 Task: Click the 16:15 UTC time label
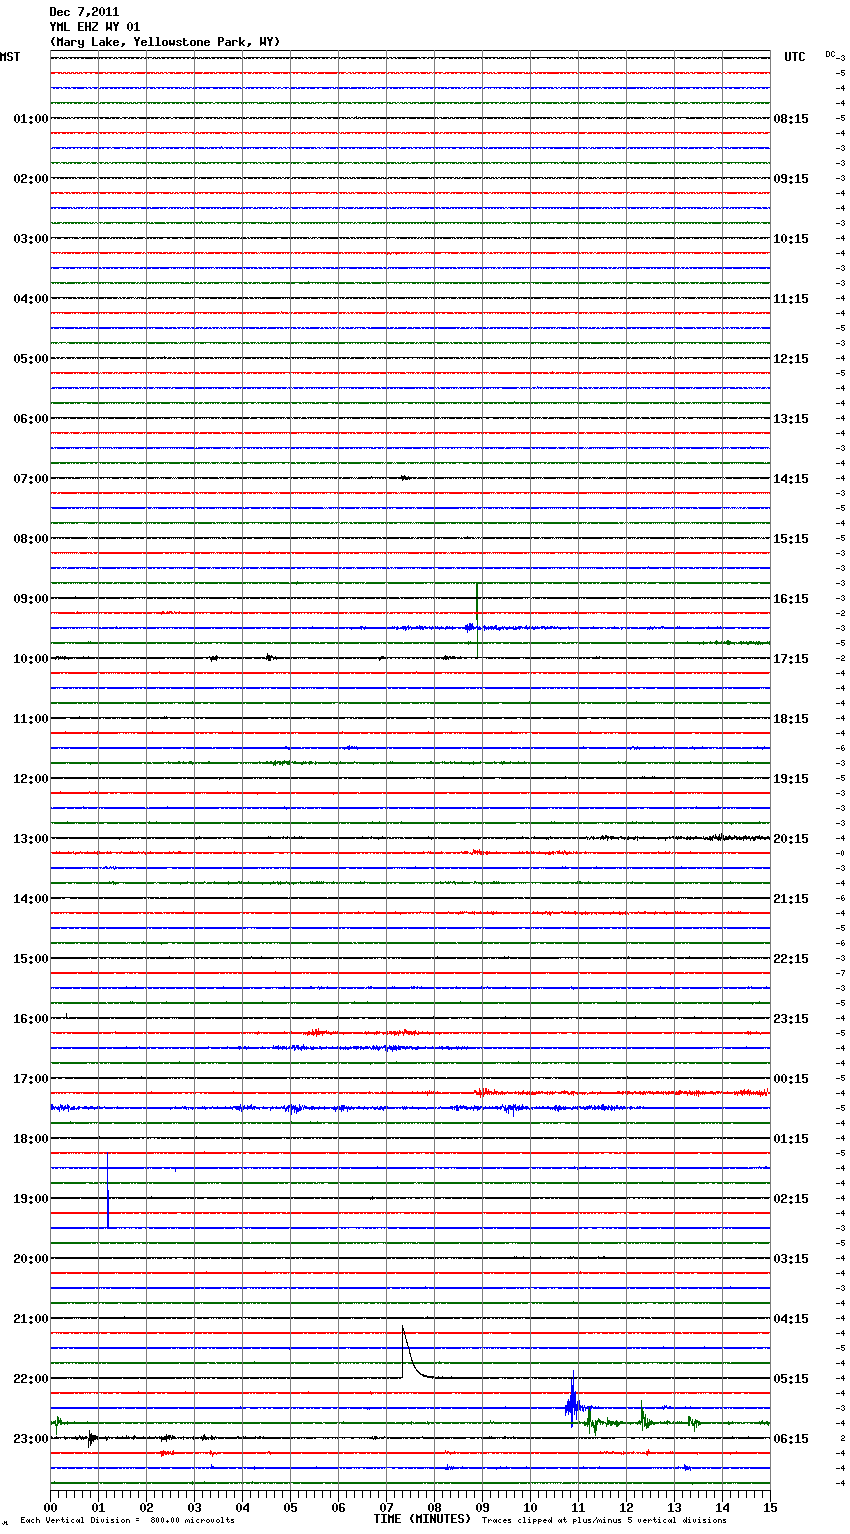pos(790,599)
